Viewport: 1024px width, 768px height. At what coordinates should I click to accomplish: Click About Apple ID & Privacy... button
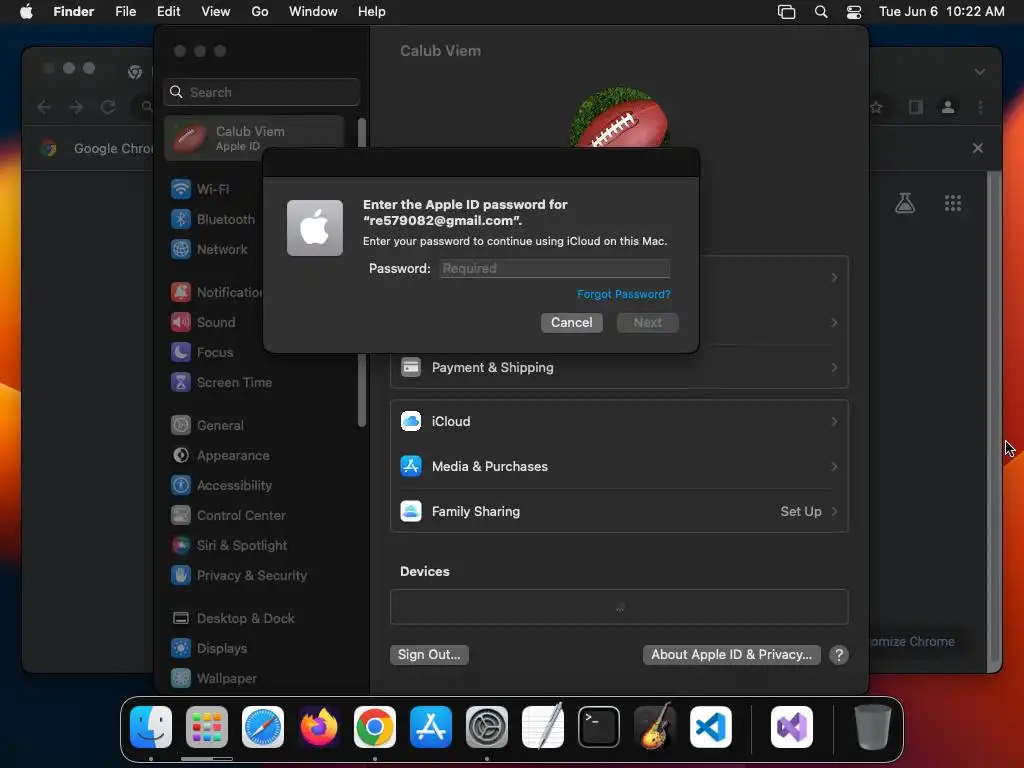pos(731,654)
